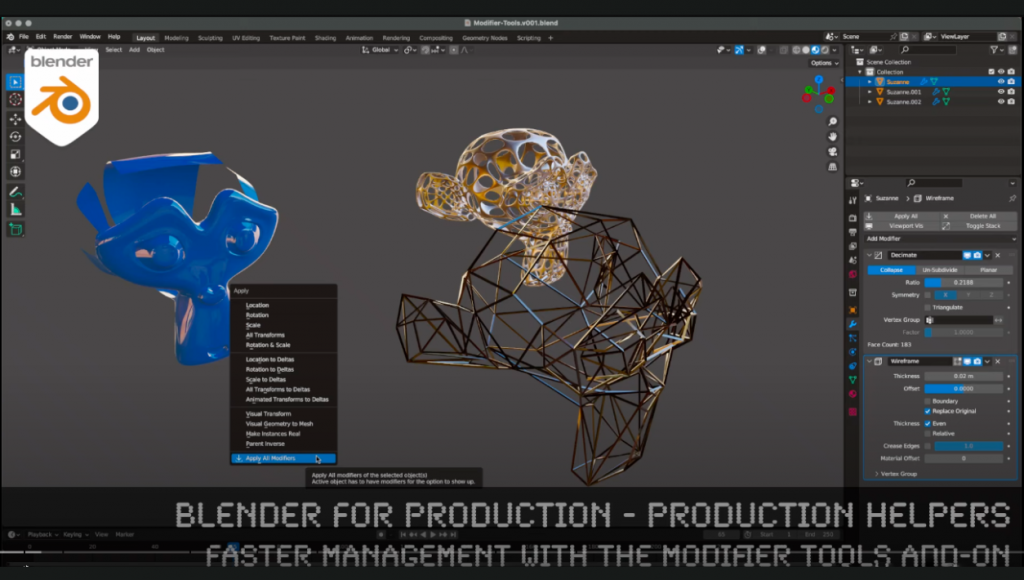Uncheck Replace Original in the Wireframe modifier

[927, 411]
